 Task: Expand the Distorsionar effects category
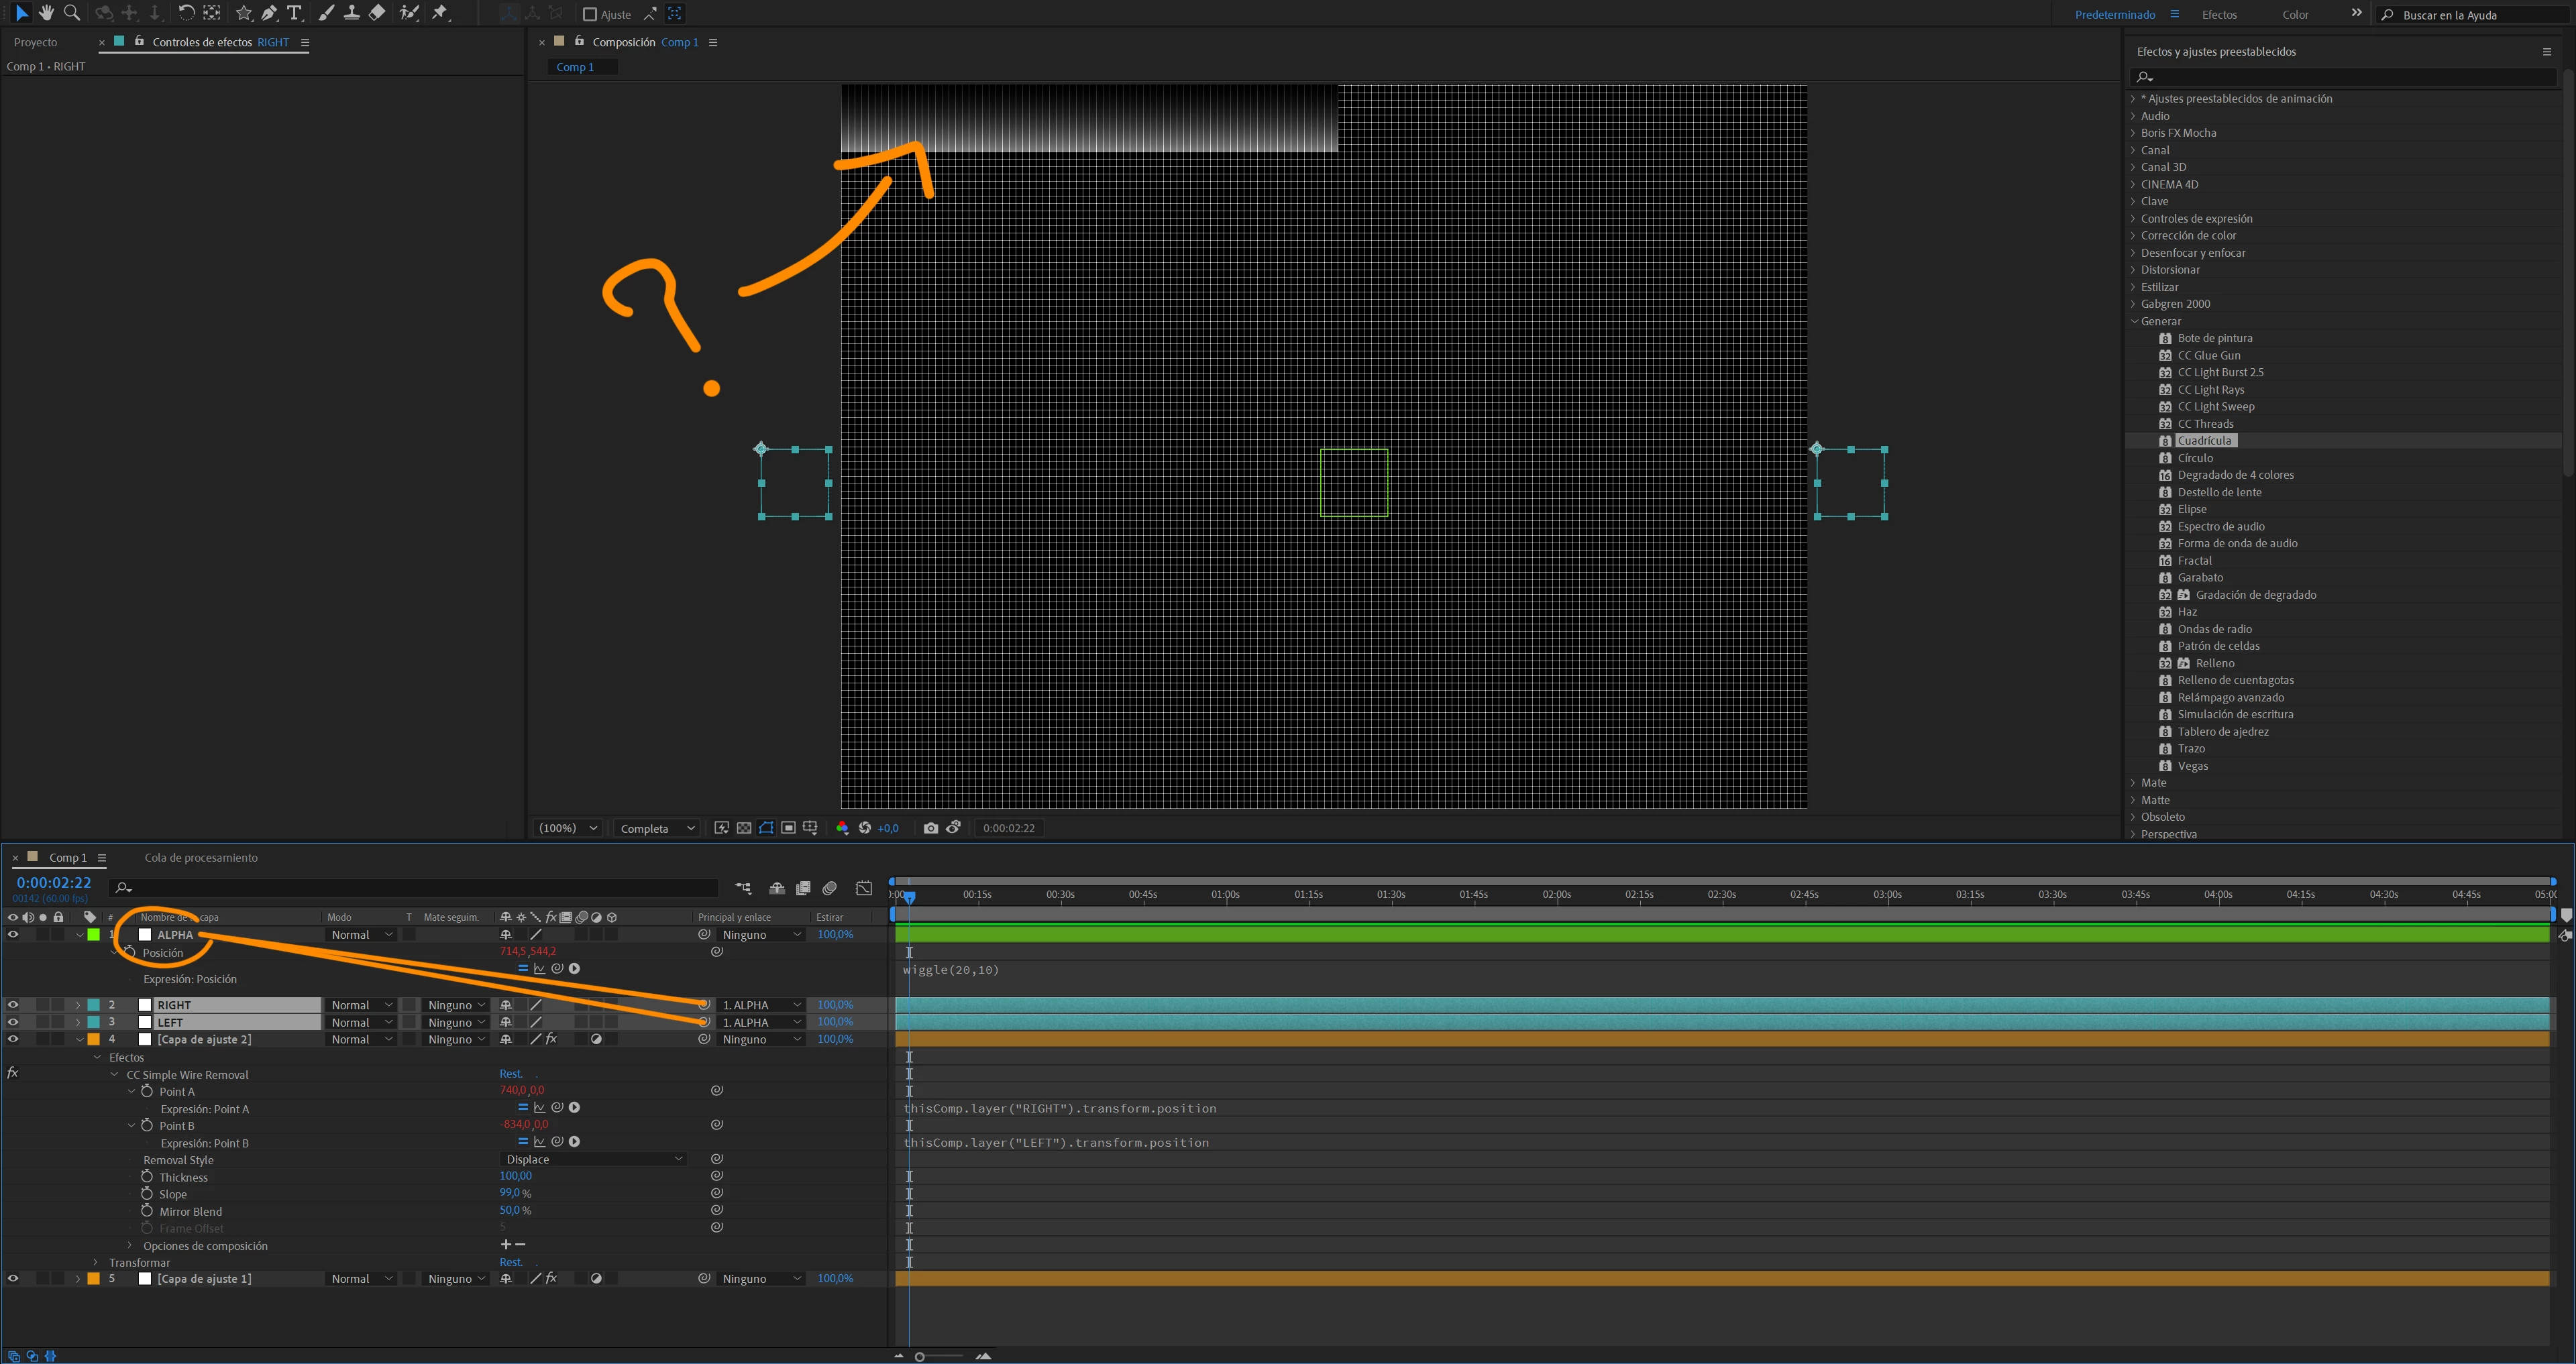point(2133,270)
